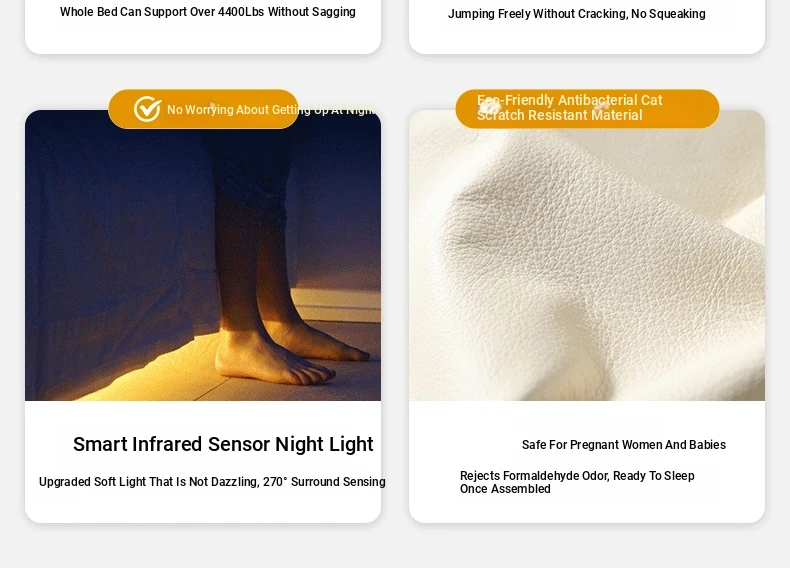Viewport: 790px width, 568px height.
Task: Open the white leather texture image
Action: click(587, 255)
